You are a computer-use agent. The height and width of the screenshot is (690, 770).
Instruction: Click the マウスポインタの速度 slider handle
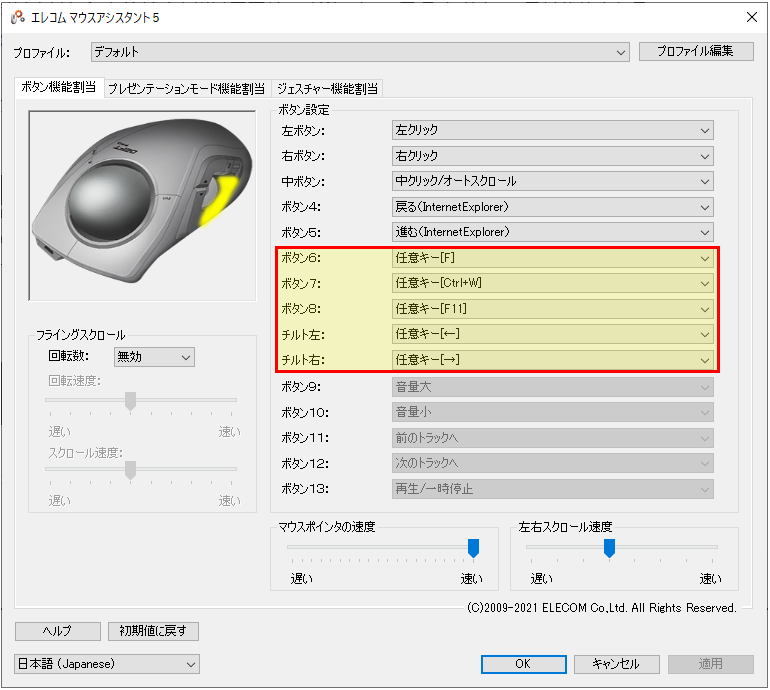(473, 547)
